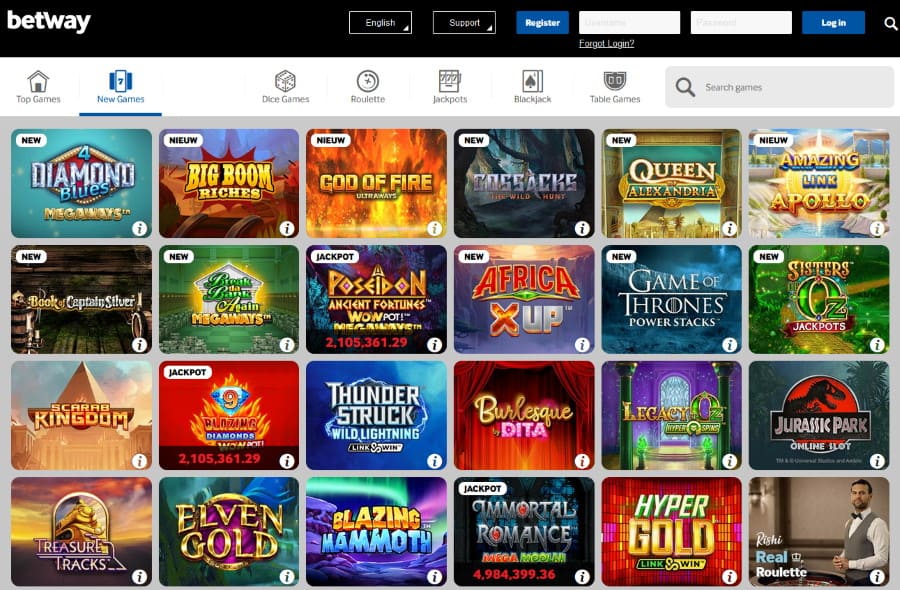
Task: Expand the Support dropdown
Action: 464,23
